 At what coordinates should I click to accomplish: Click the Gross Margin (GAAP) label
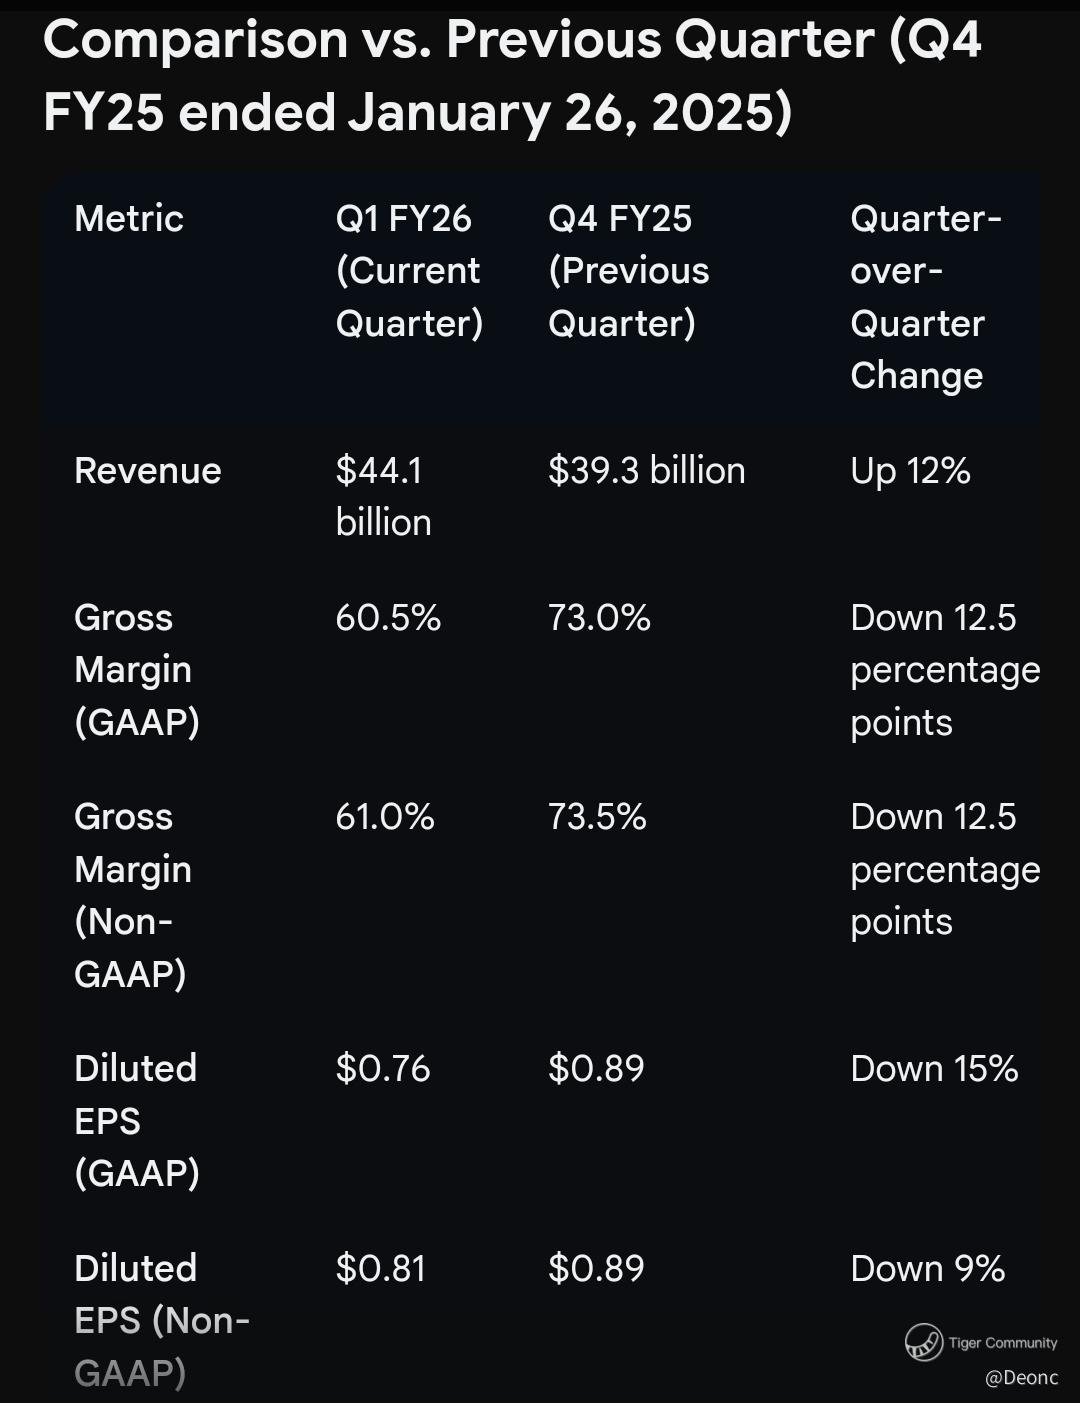(137, 670)
